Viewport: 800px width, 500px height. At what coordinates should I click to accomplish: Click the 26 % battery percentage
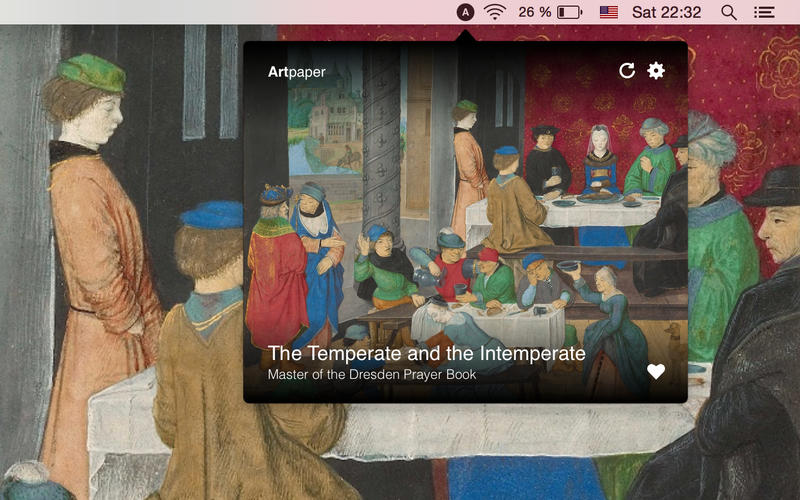click(535, 12)
